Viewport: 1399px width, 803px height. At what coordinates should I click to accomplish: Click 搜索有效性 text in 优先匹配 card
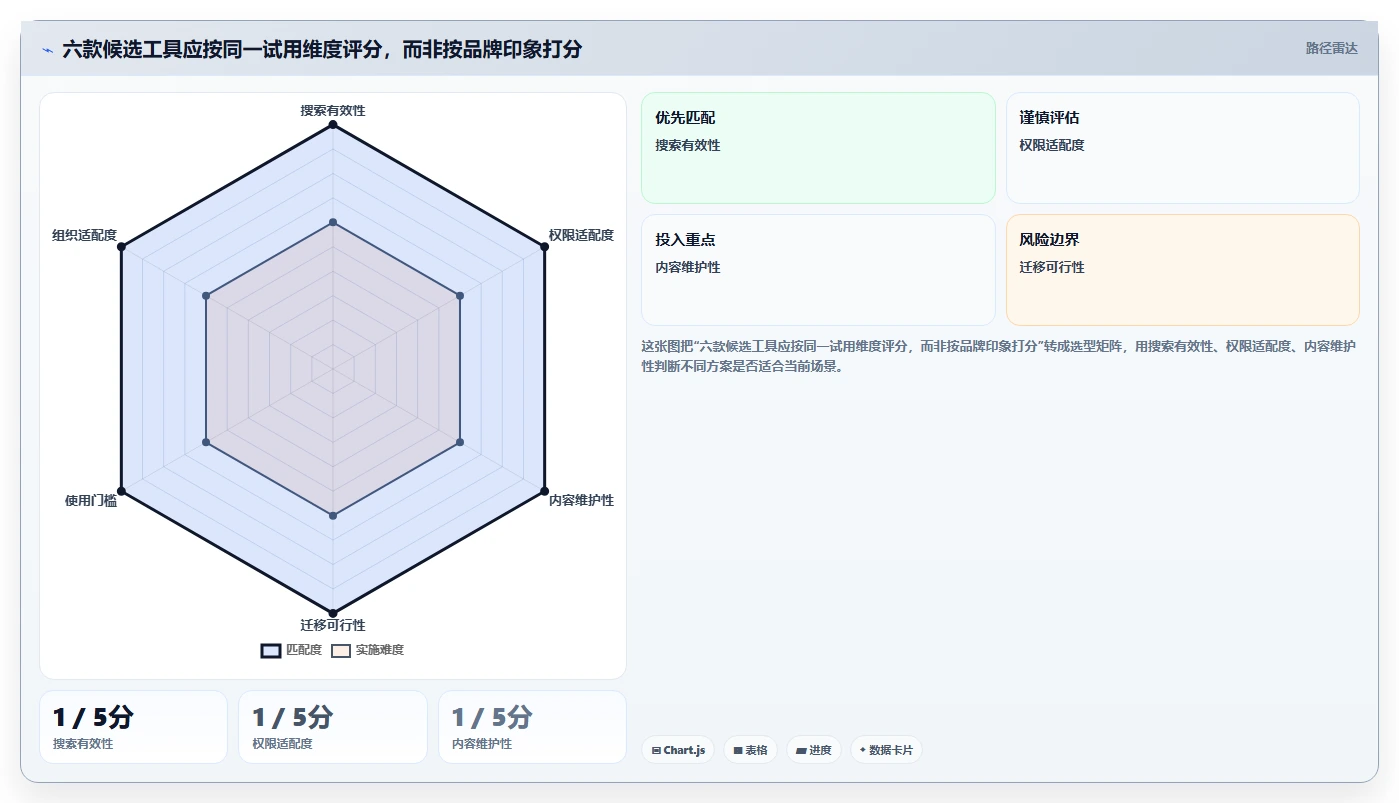688,145
